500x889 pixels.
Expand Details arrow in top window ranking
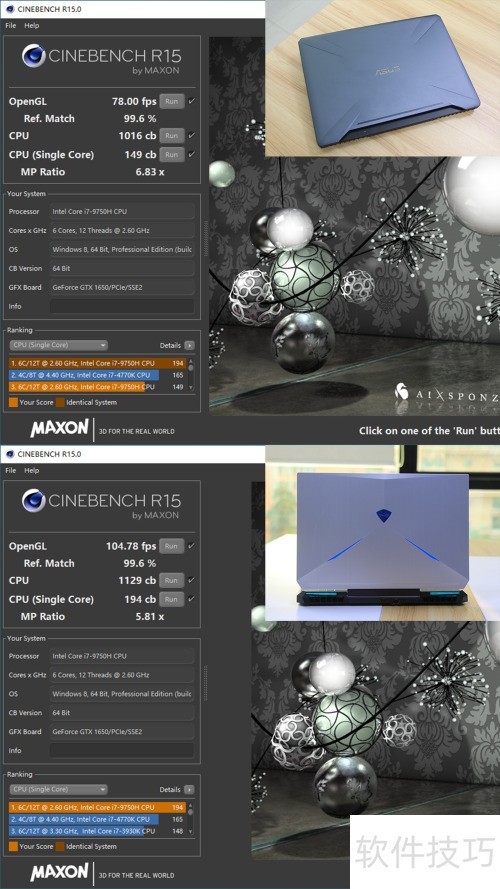click(x=189, y=345)
